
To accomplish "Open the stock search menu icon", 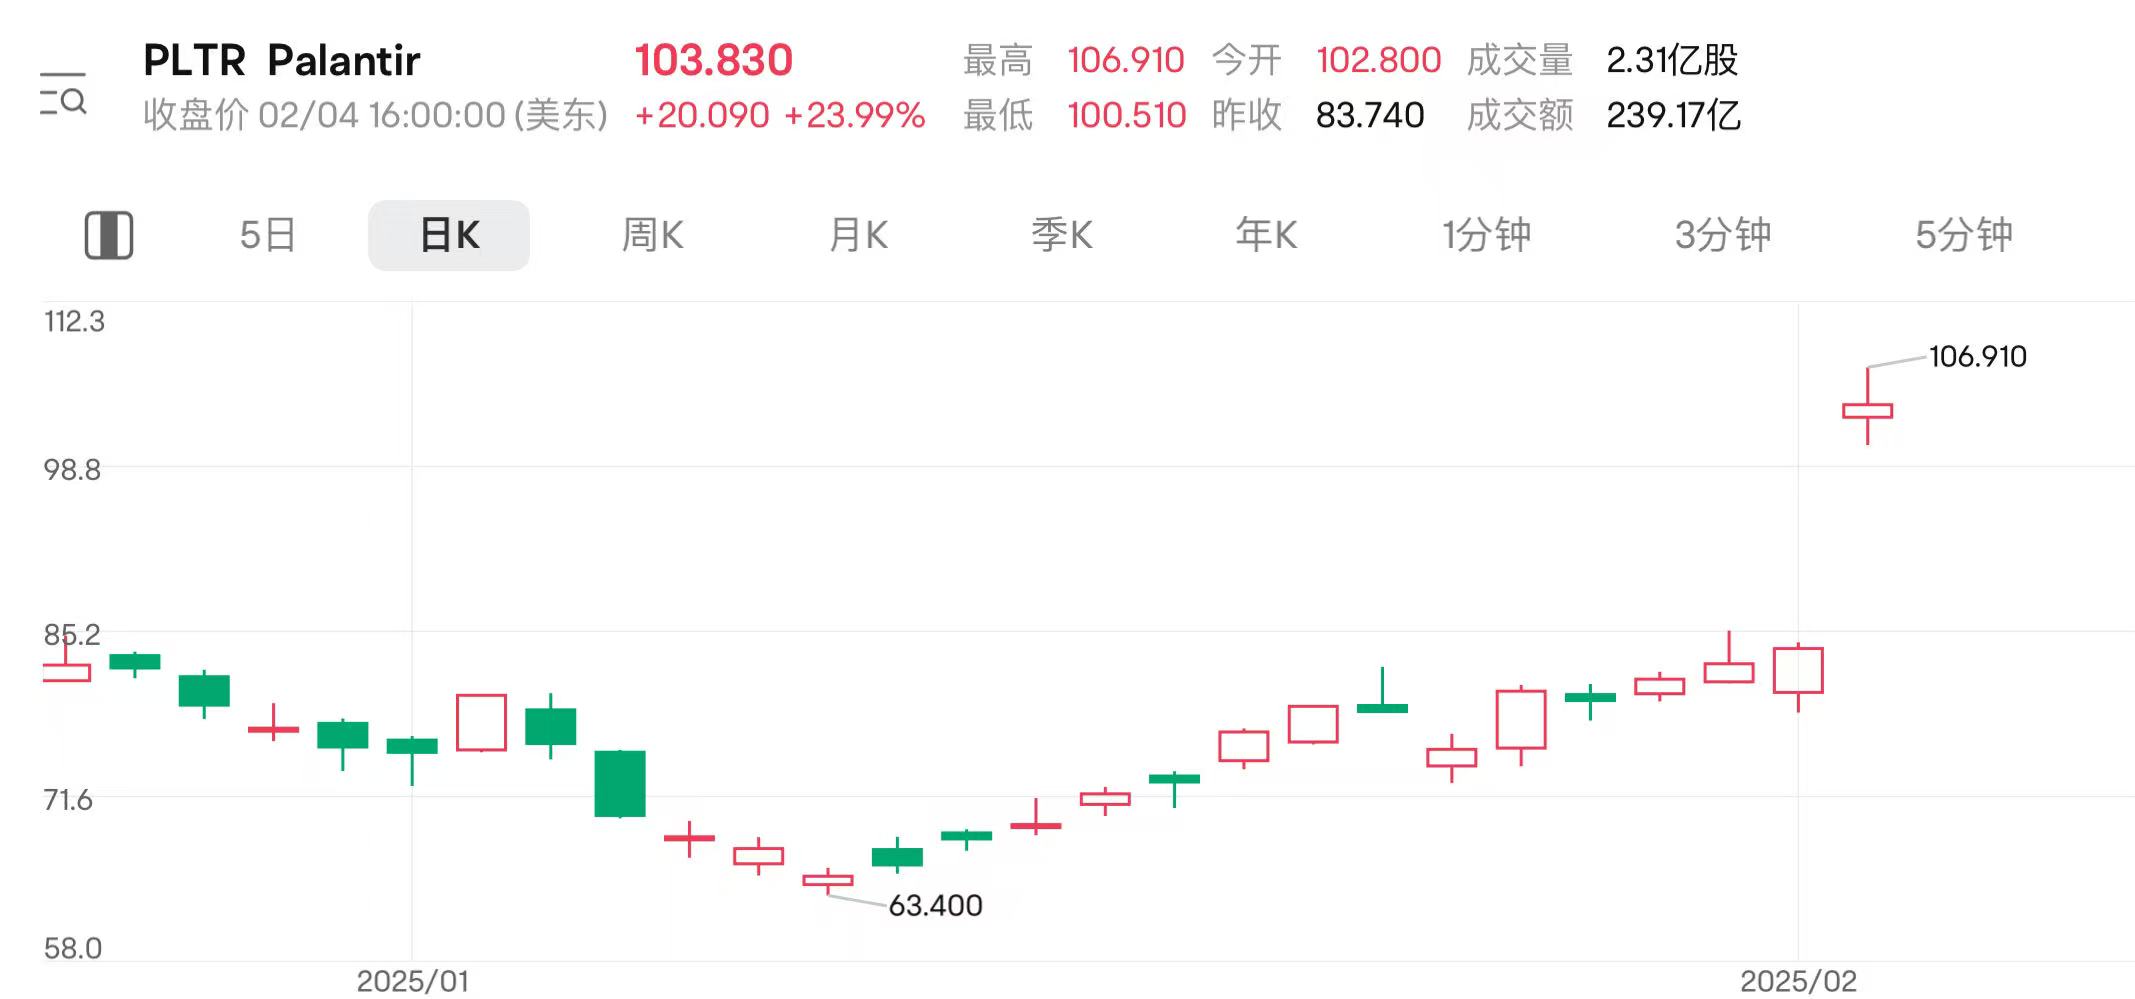I will click(63, 94).
